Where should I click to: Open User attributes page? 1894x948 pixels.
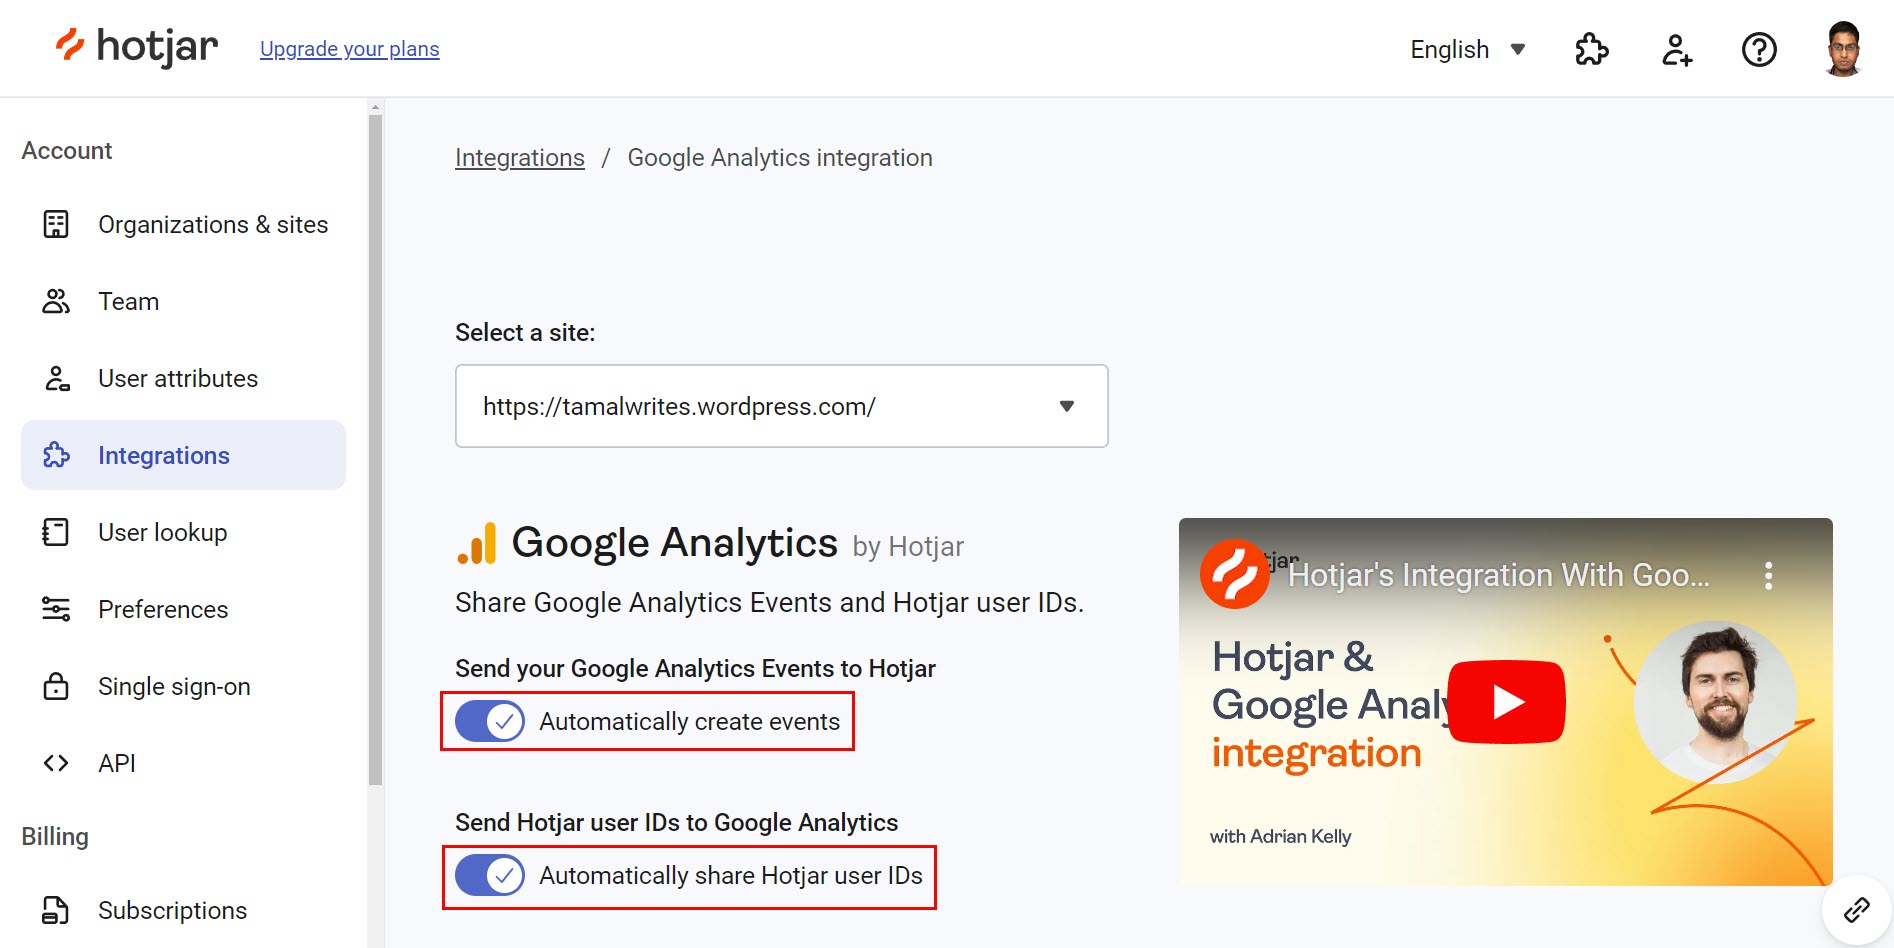[x=184, y=378]
